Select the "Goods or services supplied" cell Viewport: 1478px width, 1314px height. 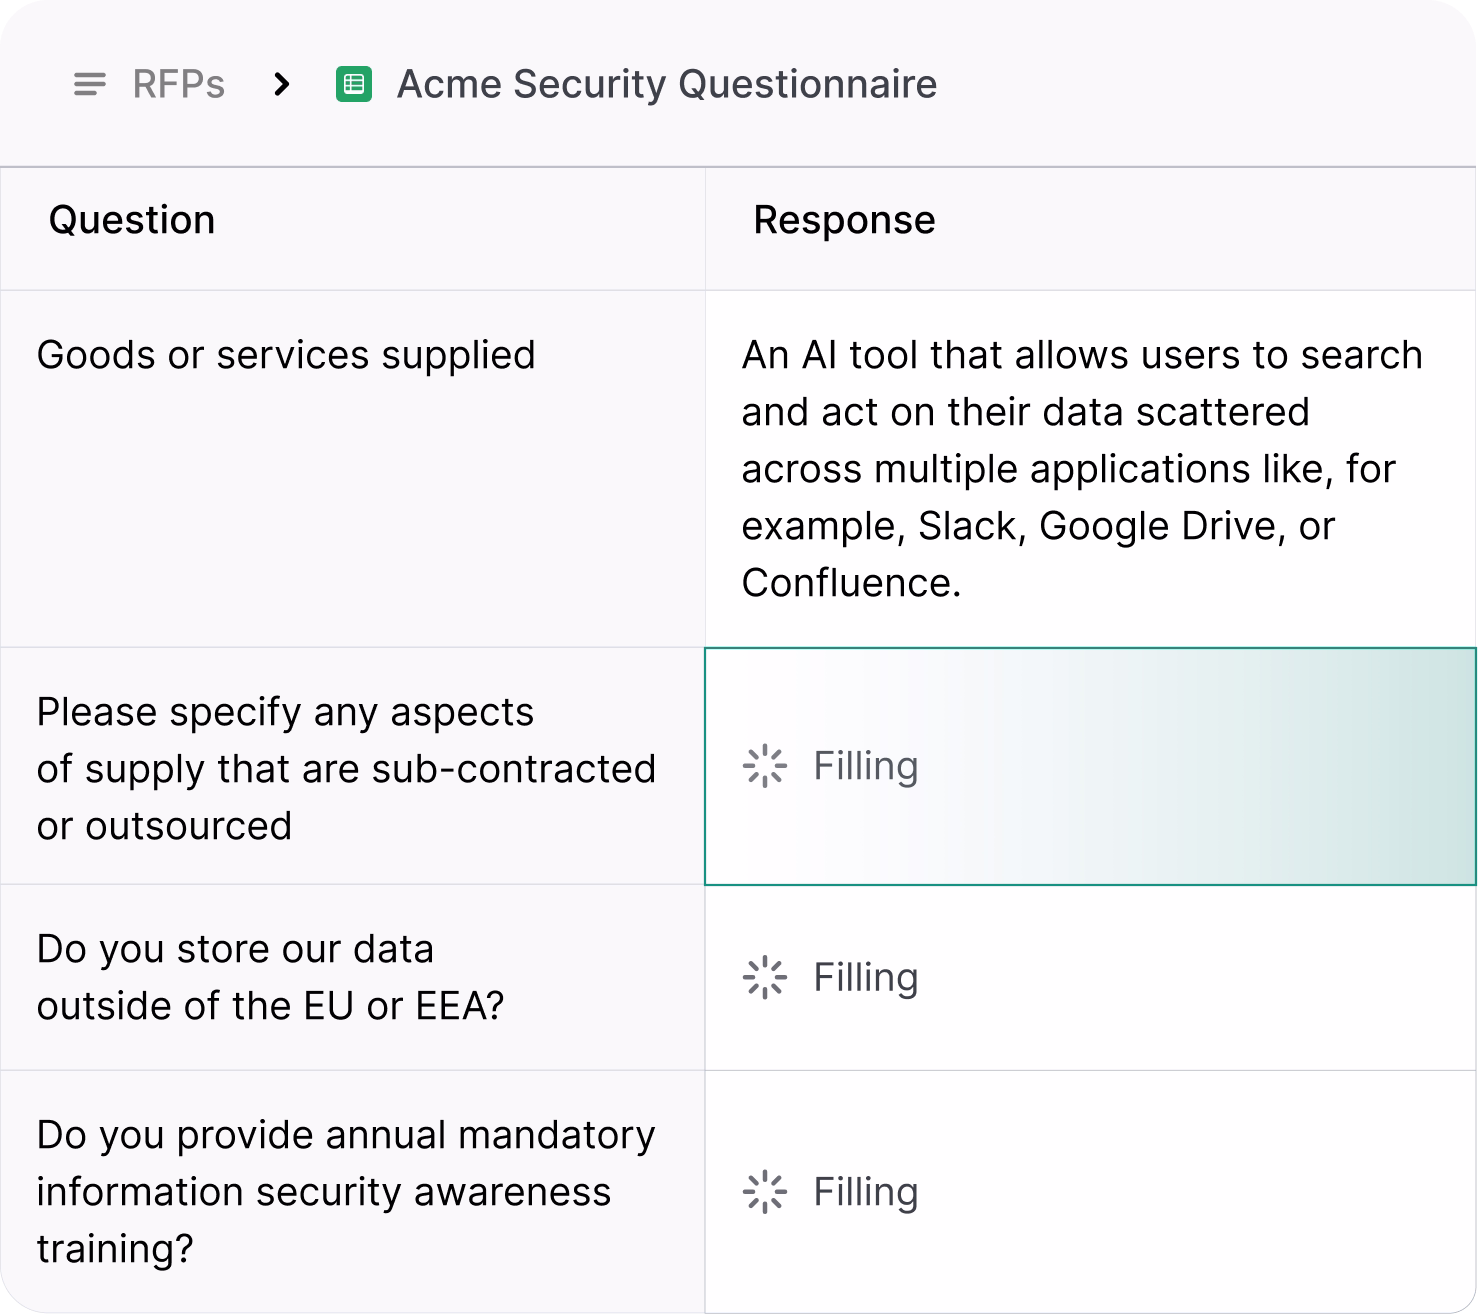286,356
